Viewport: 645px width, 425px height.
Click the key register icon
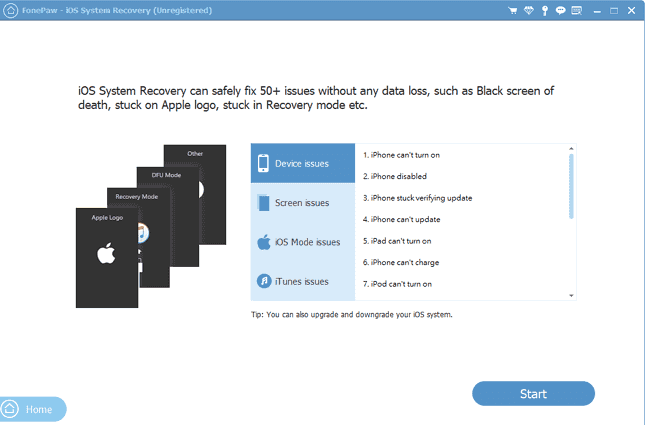546,10
